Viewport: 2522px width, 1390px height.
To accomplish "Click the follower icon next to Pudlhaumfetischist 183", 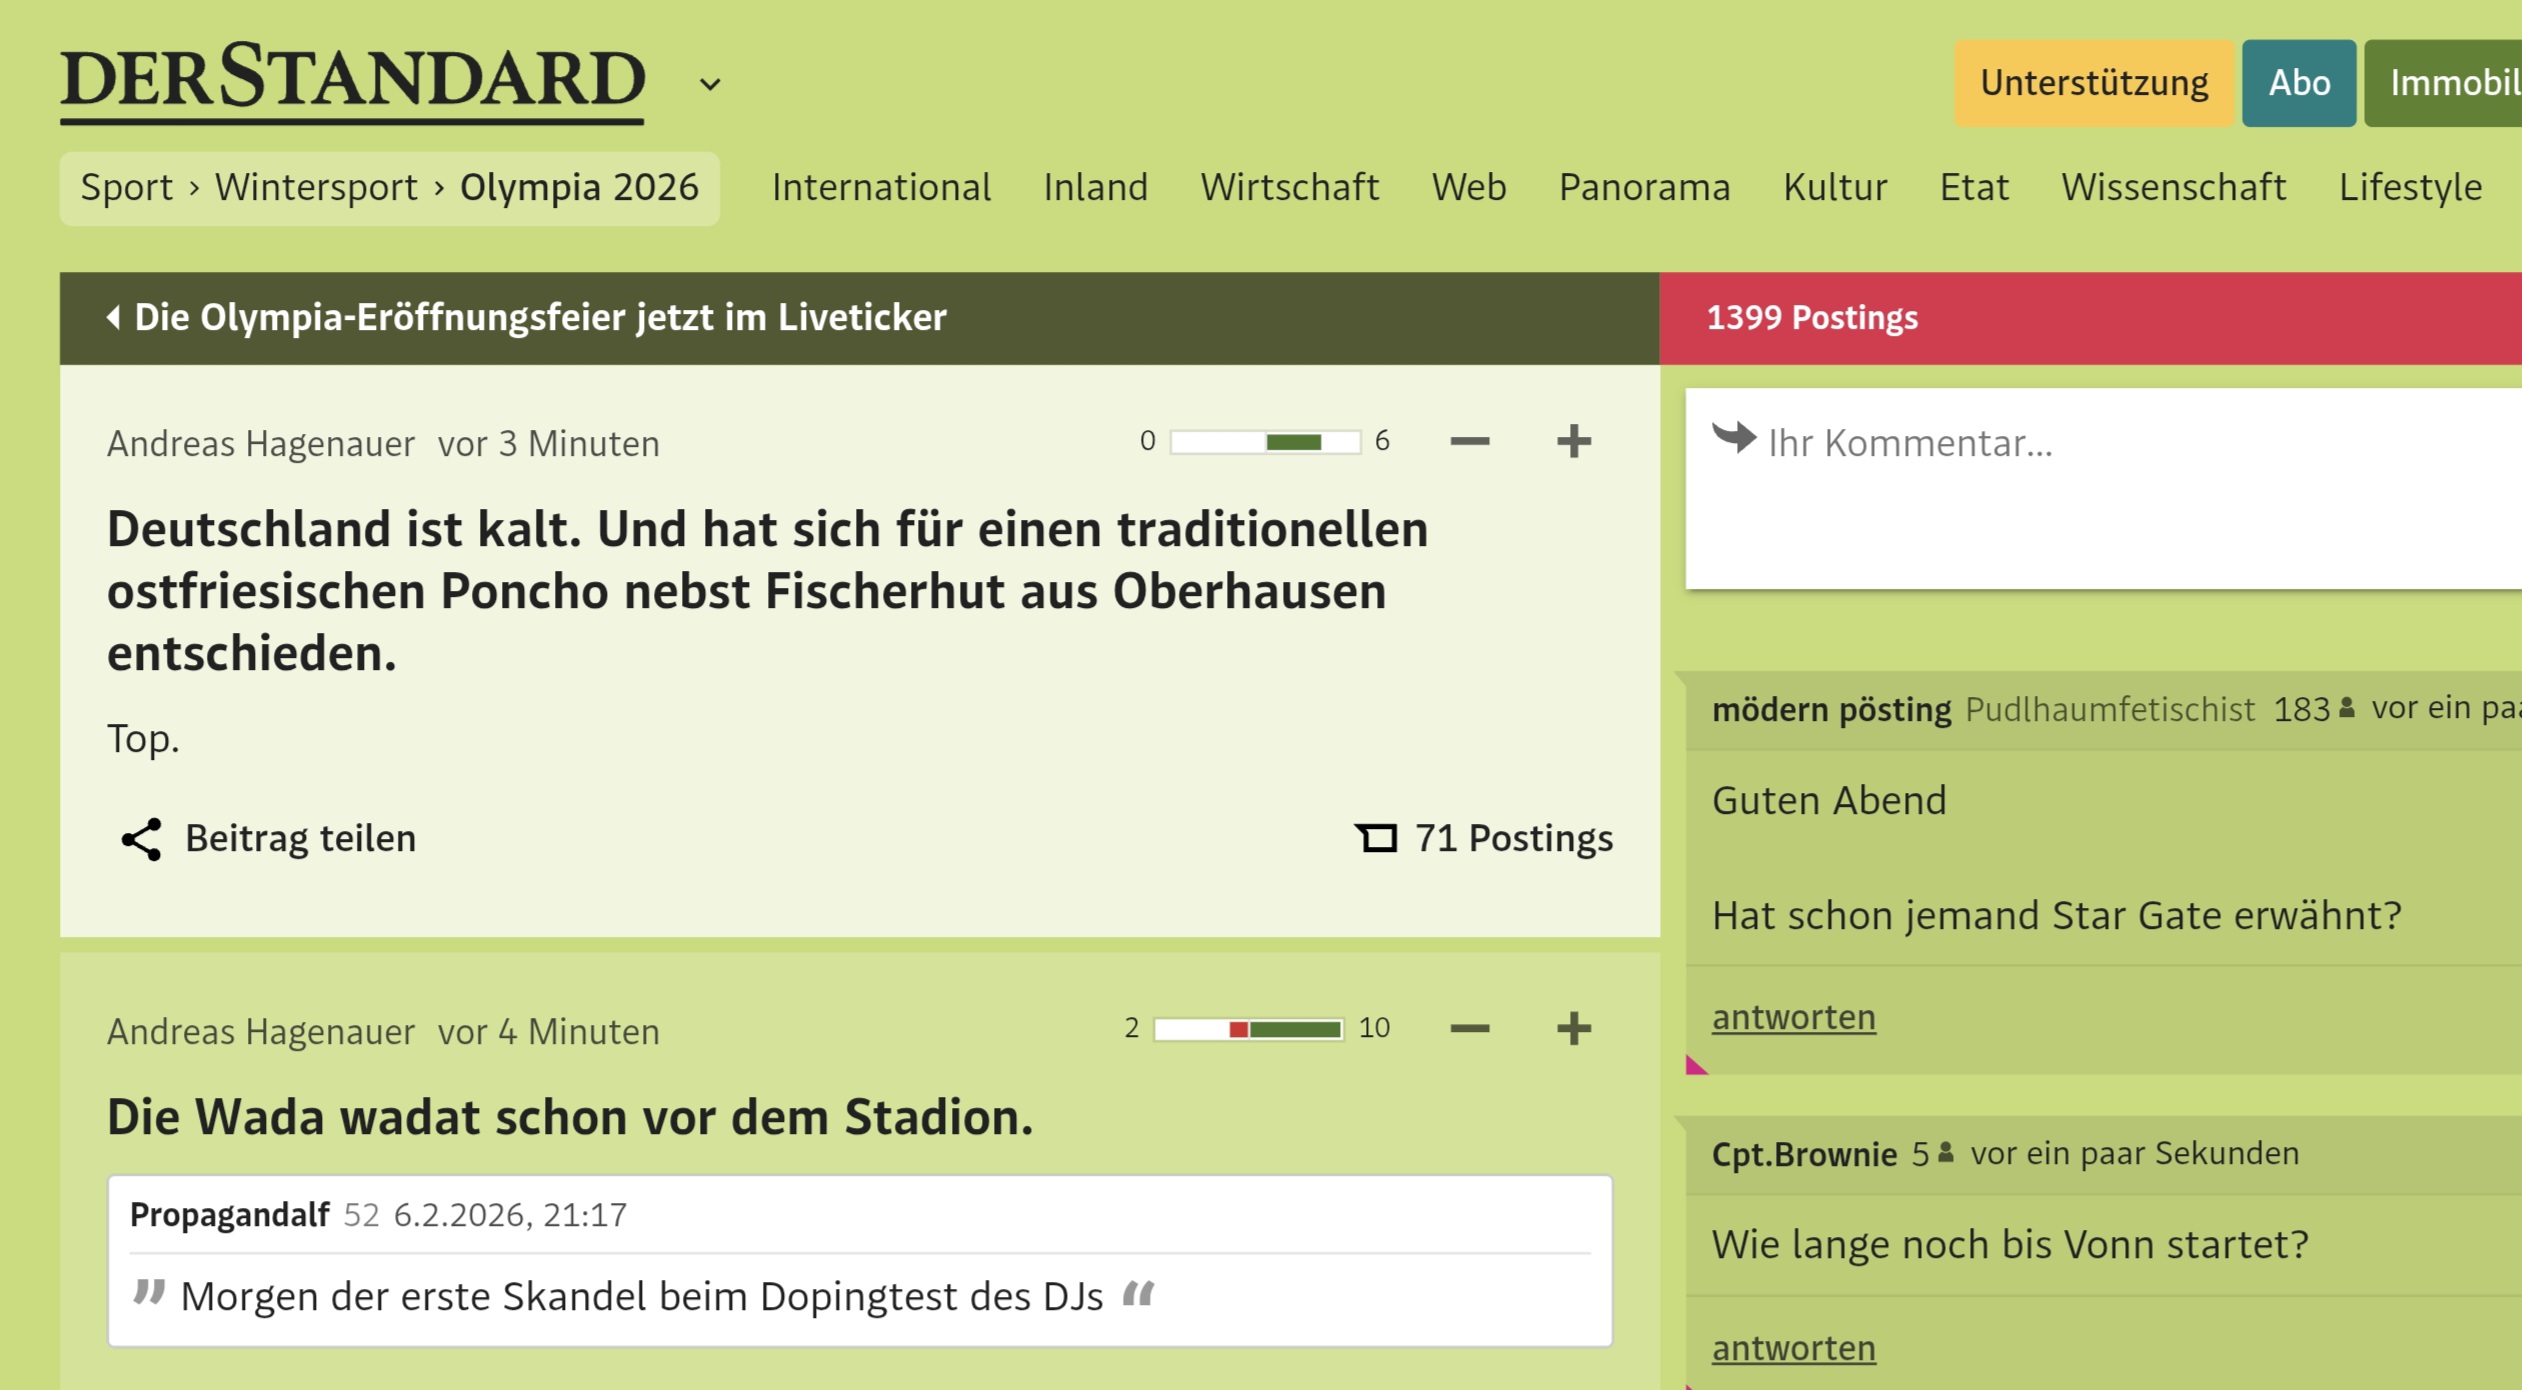I will pos(2347,708).
